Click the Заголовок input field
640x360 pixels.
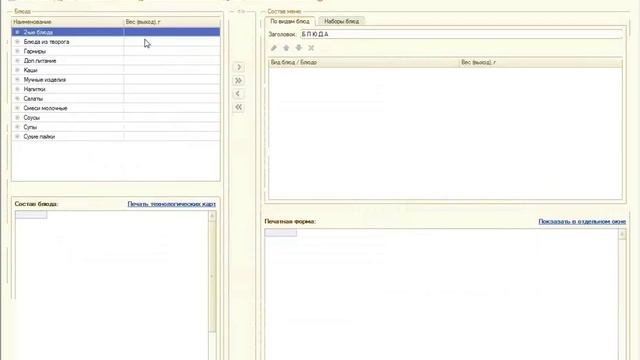[x=461, y=34]
